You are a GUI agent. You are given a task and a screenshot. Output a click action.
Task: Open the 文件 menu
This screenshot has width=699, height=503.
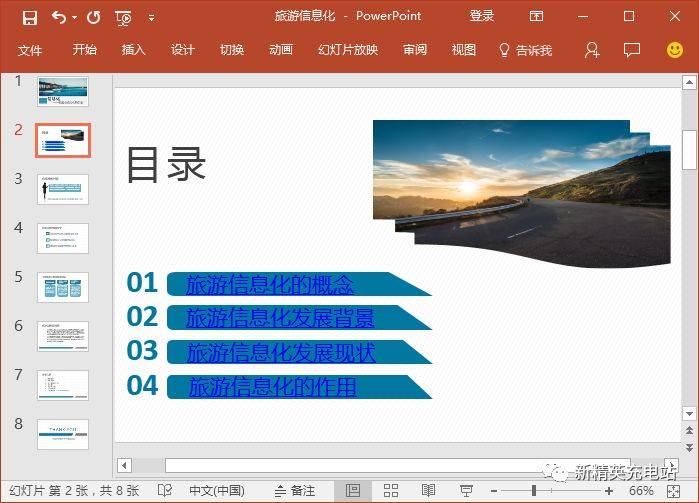point(30,50)
